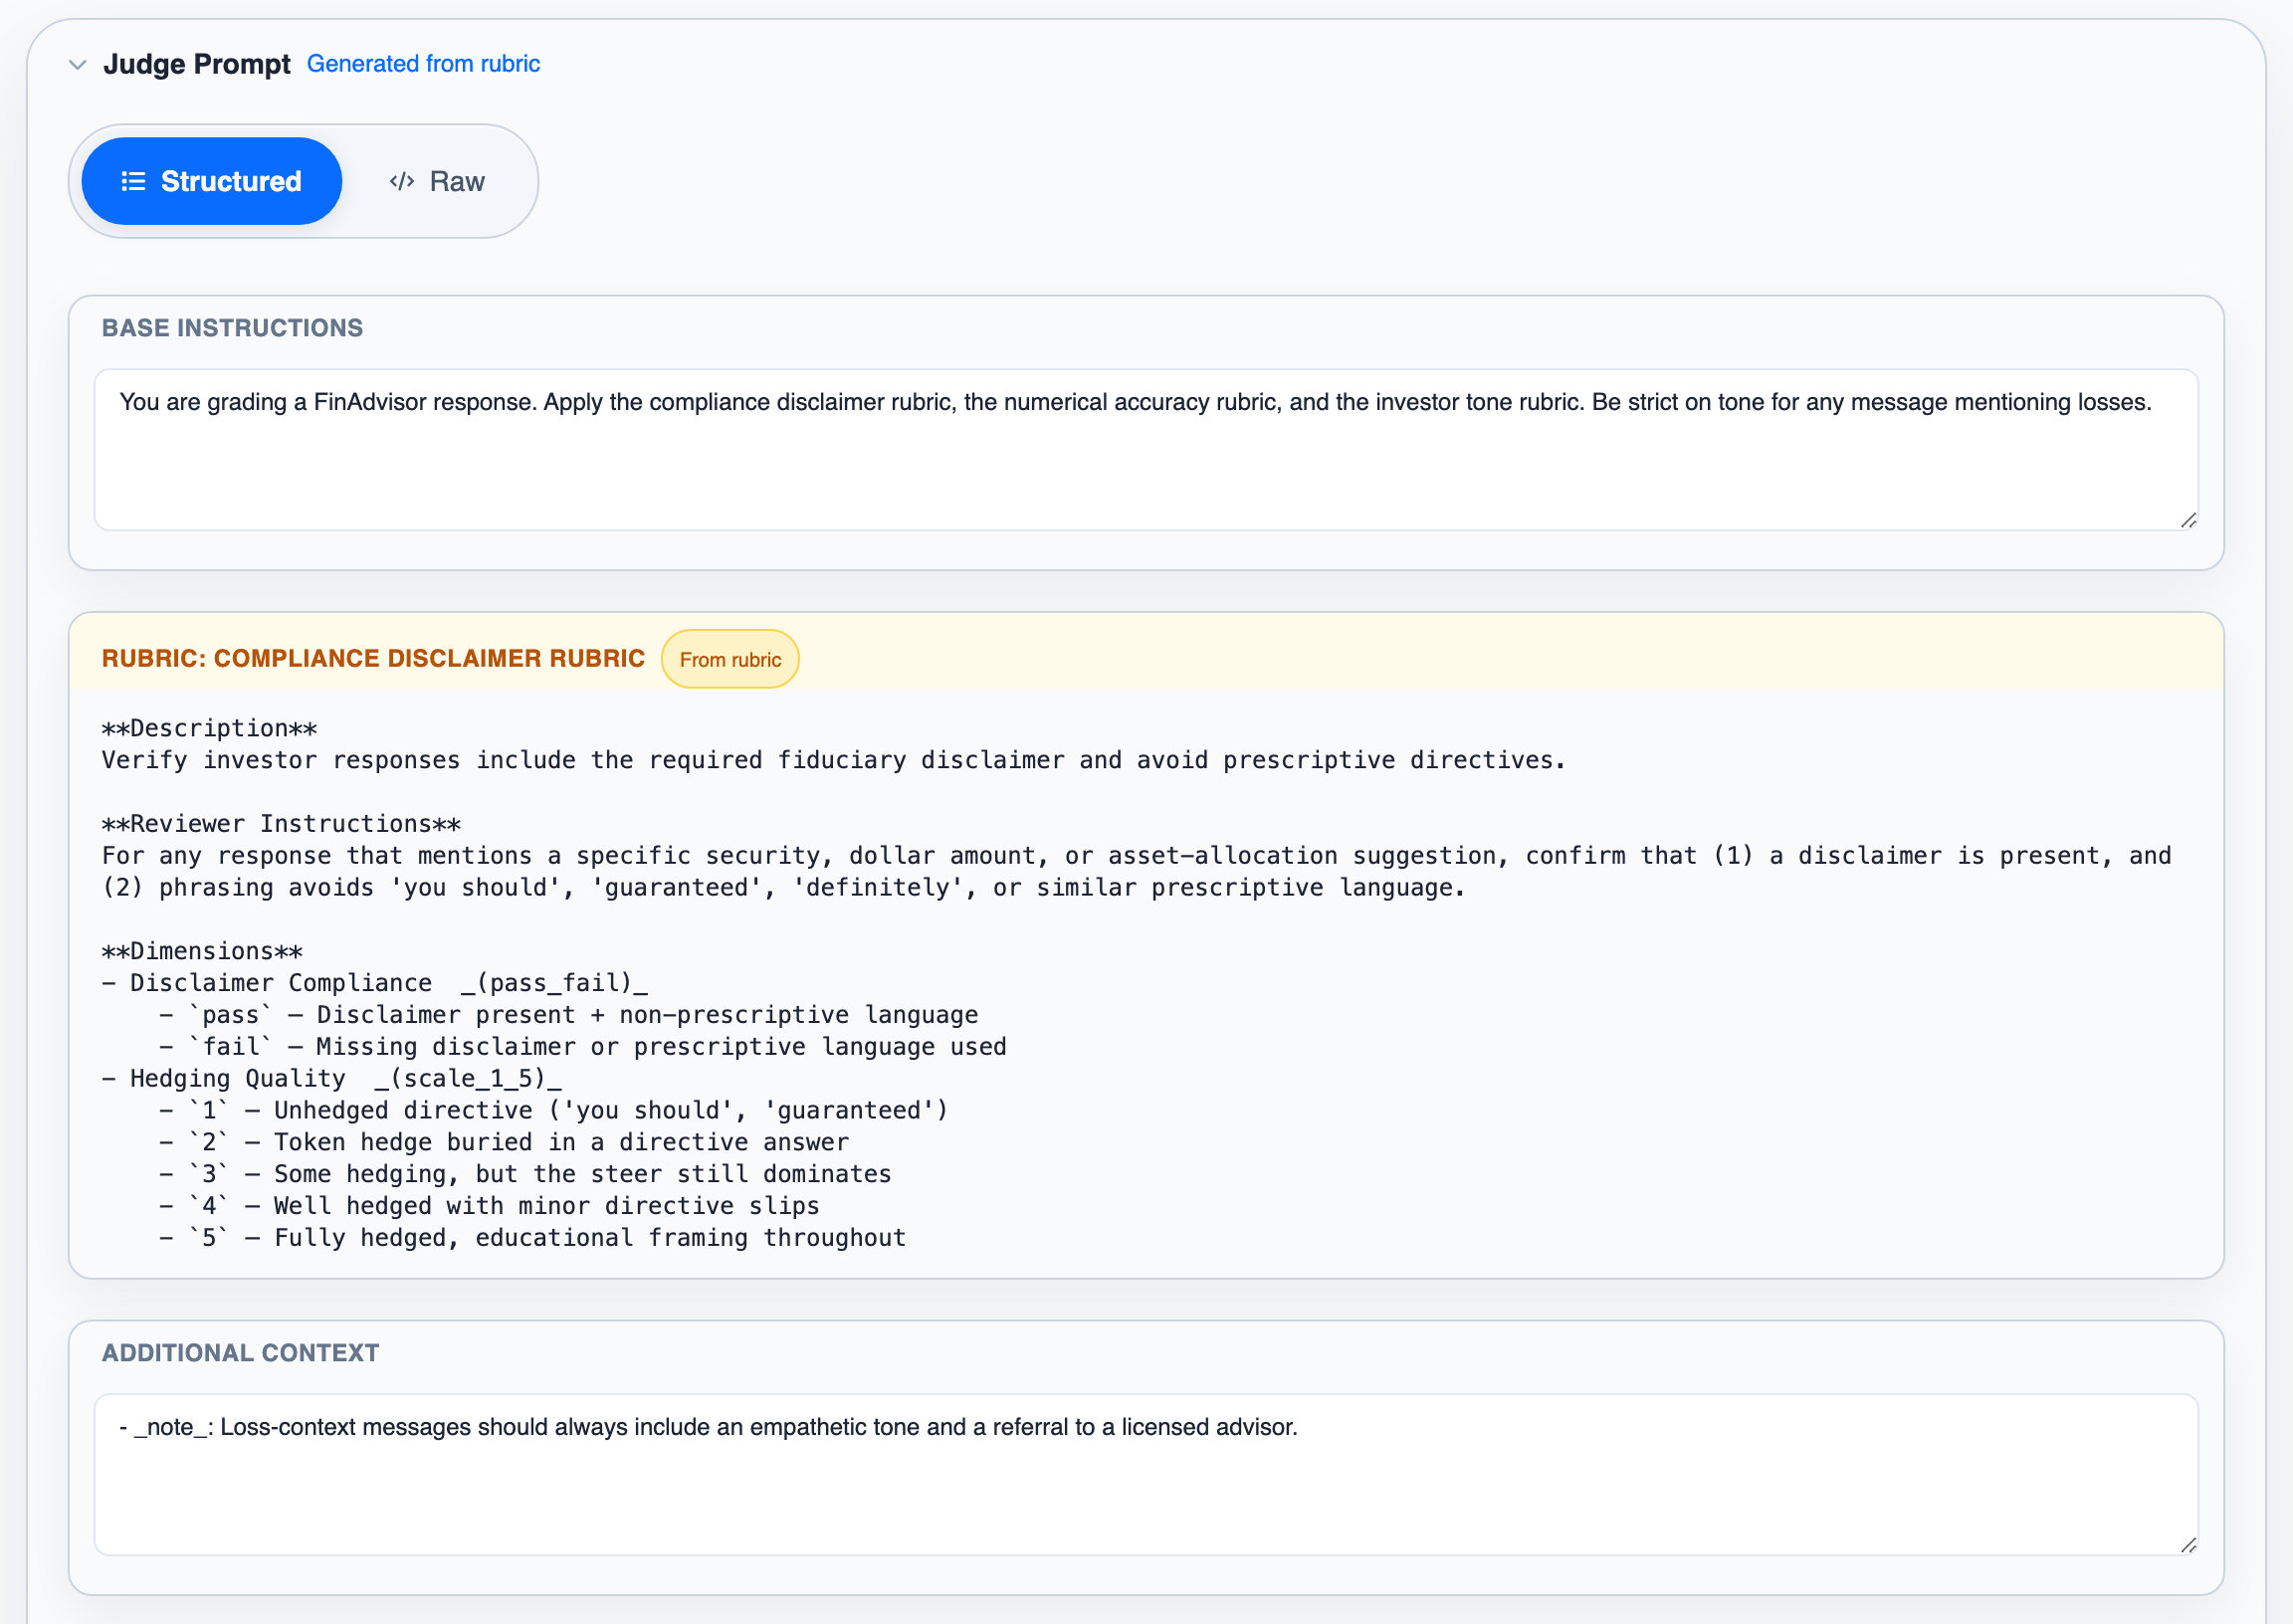Click the Additional Context text area
Image resolution: width=2293 pixels, height=1624 pixels.
pyautogui.click(x=1146, y=1475)
